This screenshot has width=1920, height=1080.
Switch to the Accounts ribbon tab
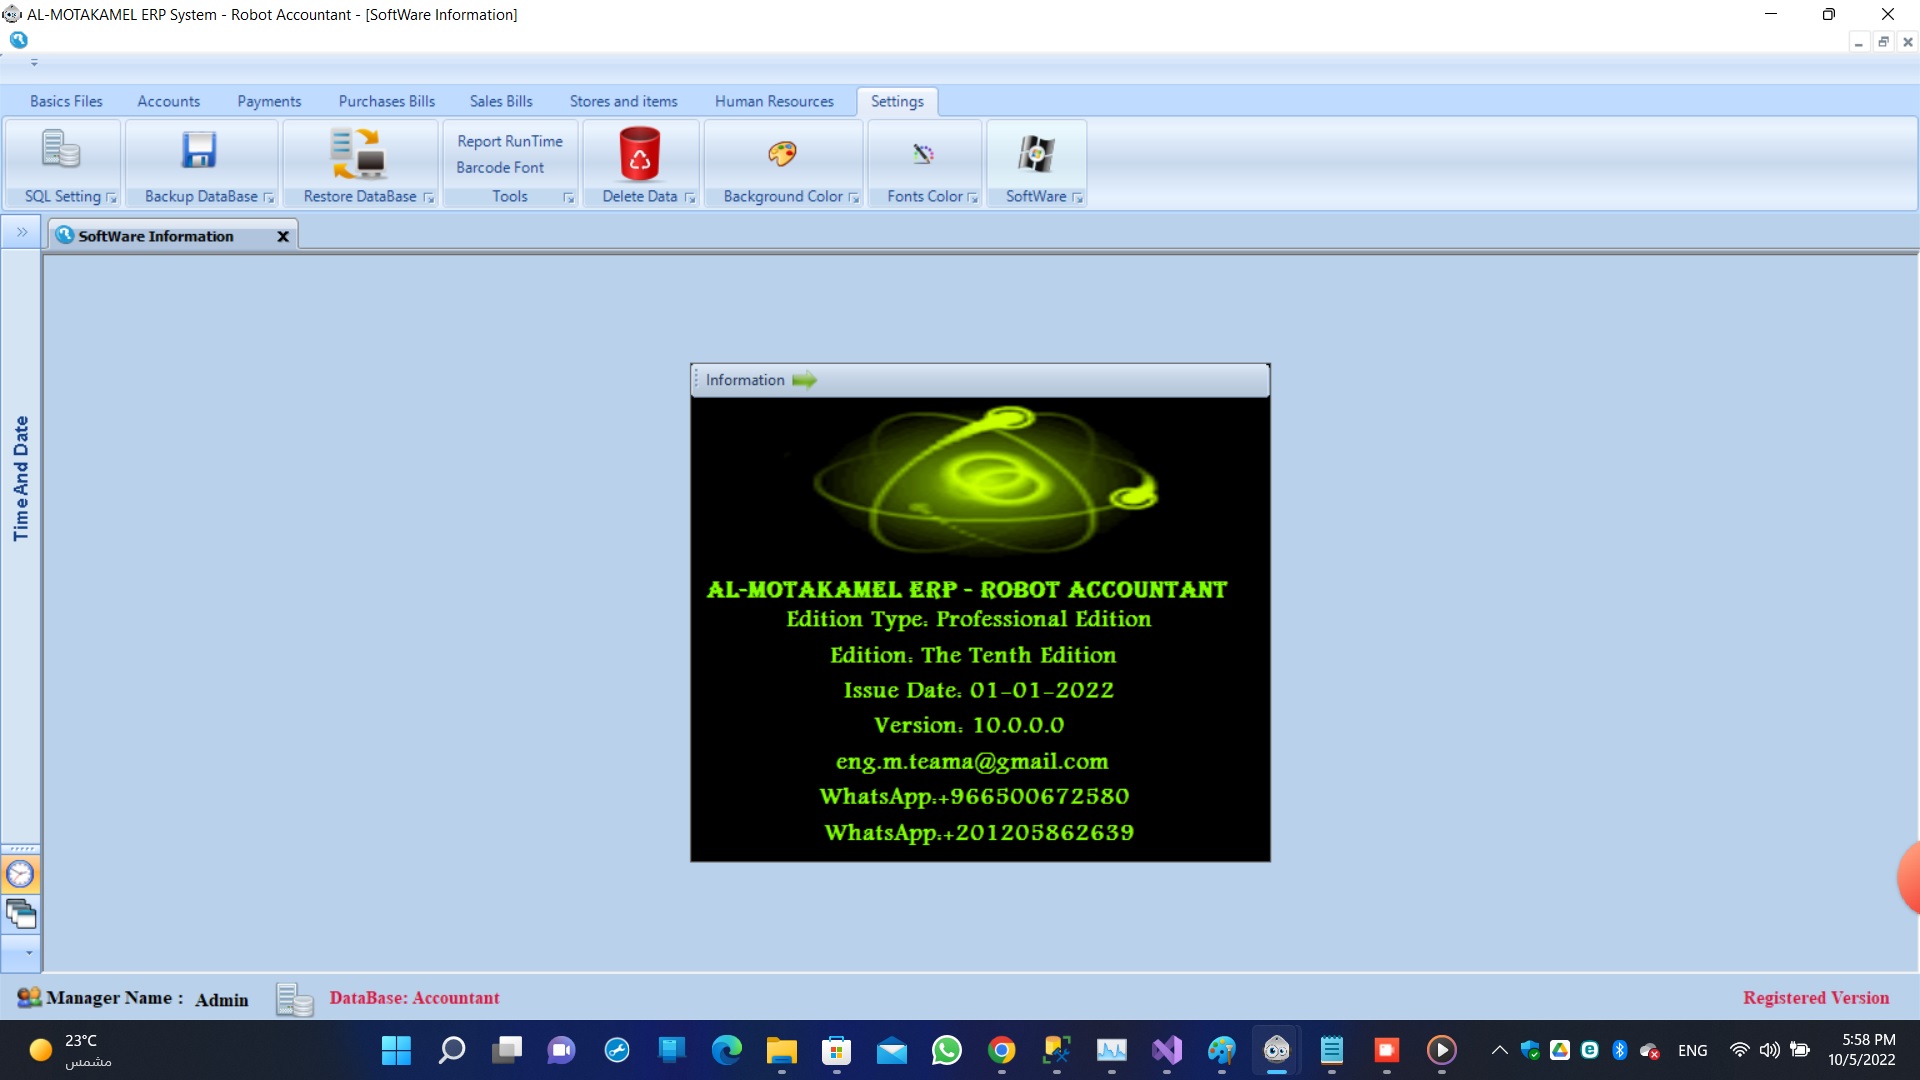click(x=168, y=101)
